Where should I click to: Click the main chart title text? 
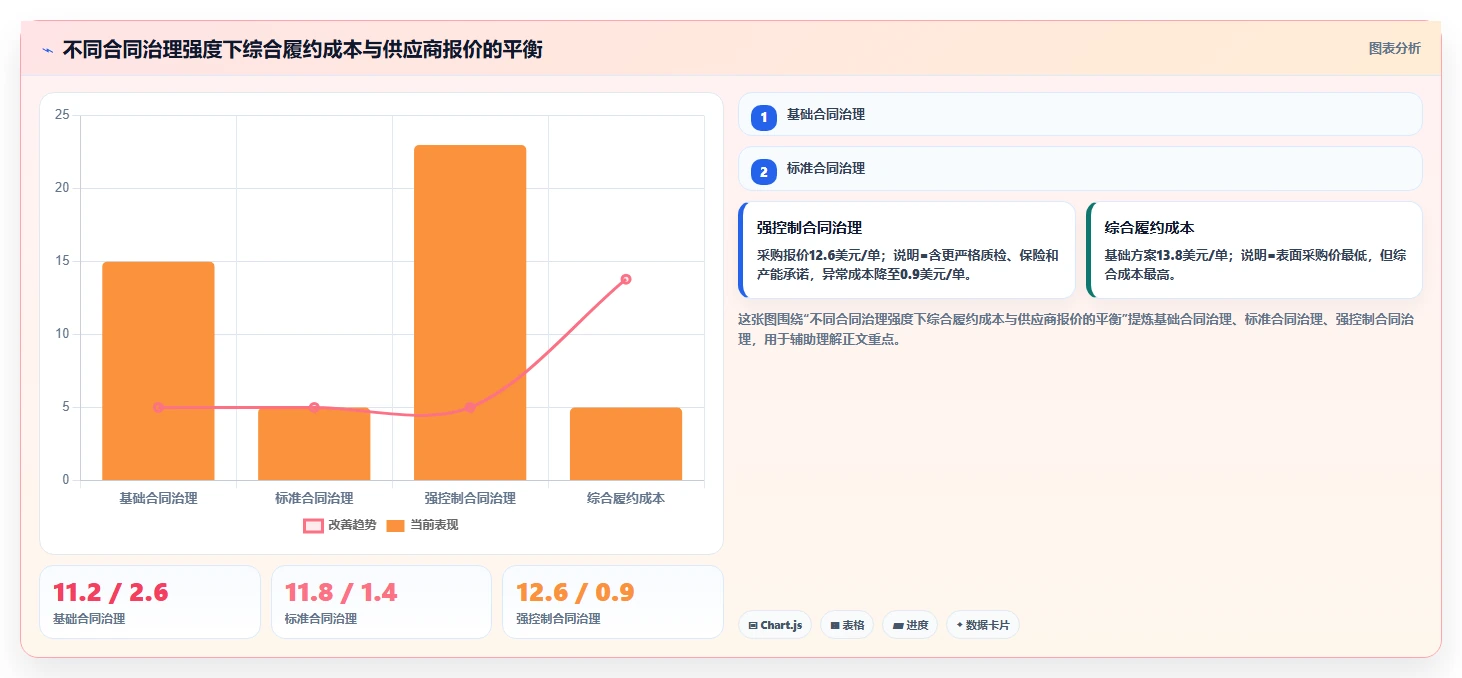click(302, 49)
